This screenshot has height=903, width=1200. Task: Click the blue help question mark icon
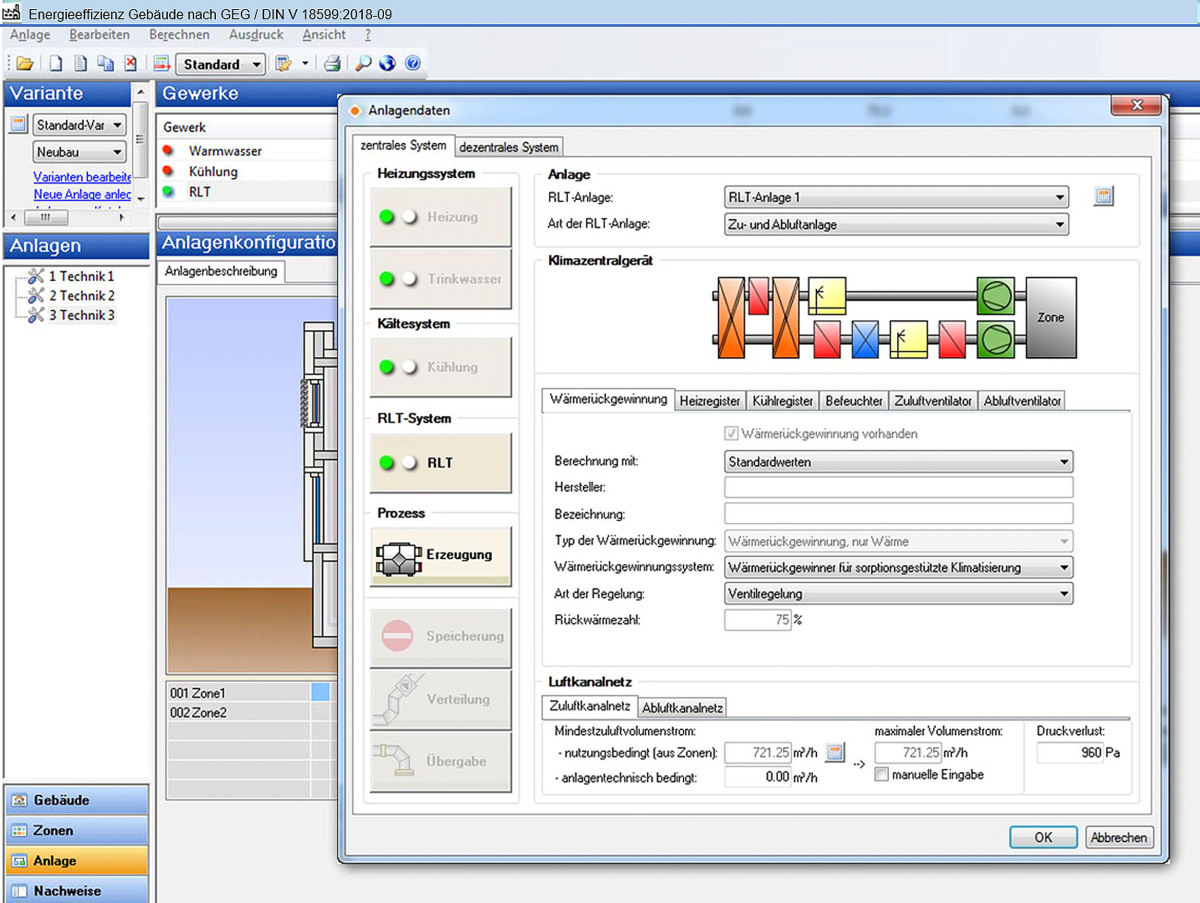(412, 64)
